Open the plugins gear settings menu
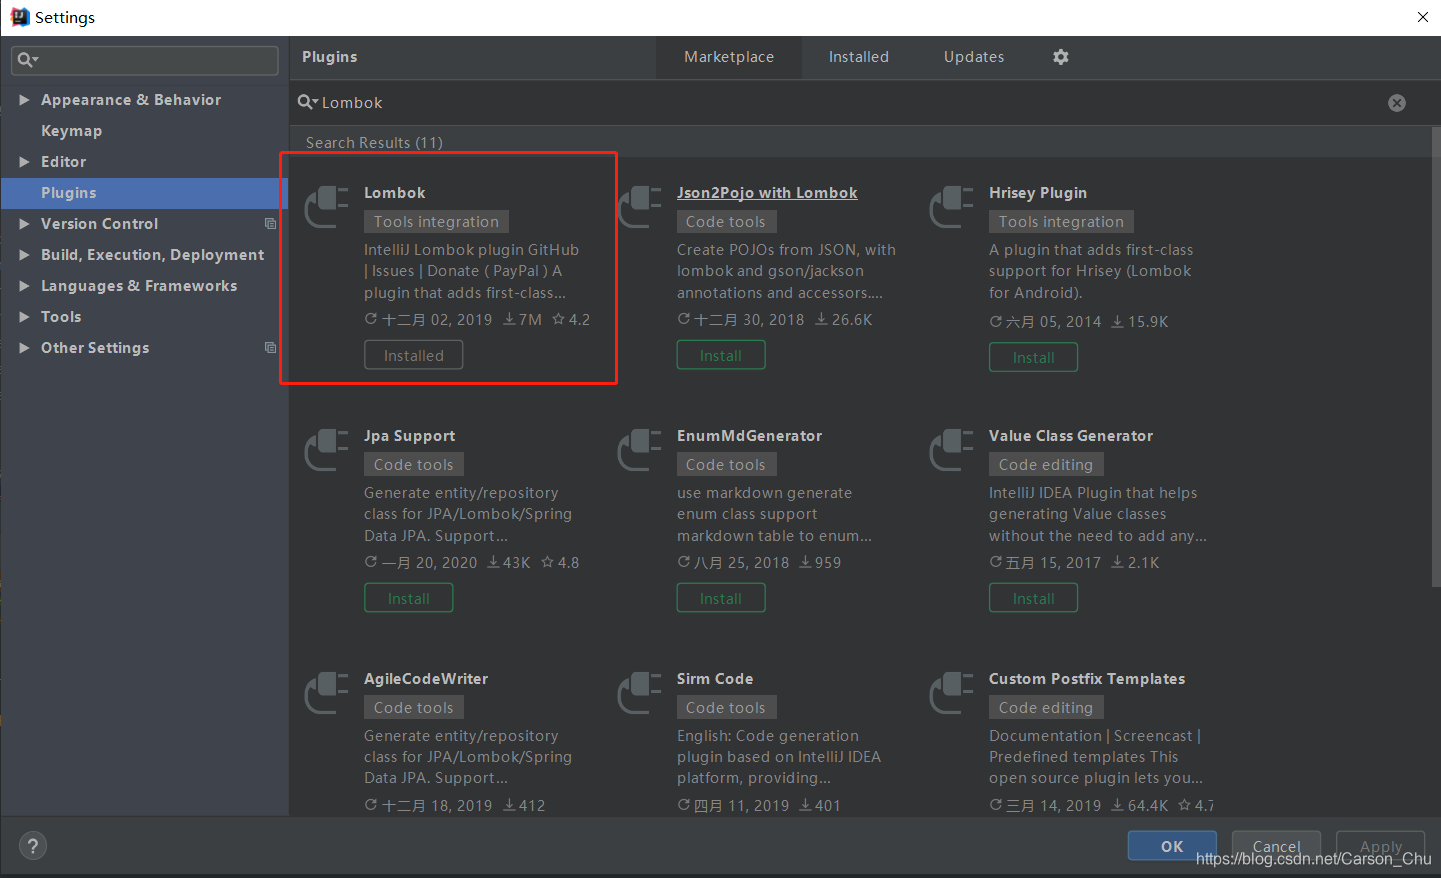This screenshot has height=878, width=1441. [x=1061, y=57]
